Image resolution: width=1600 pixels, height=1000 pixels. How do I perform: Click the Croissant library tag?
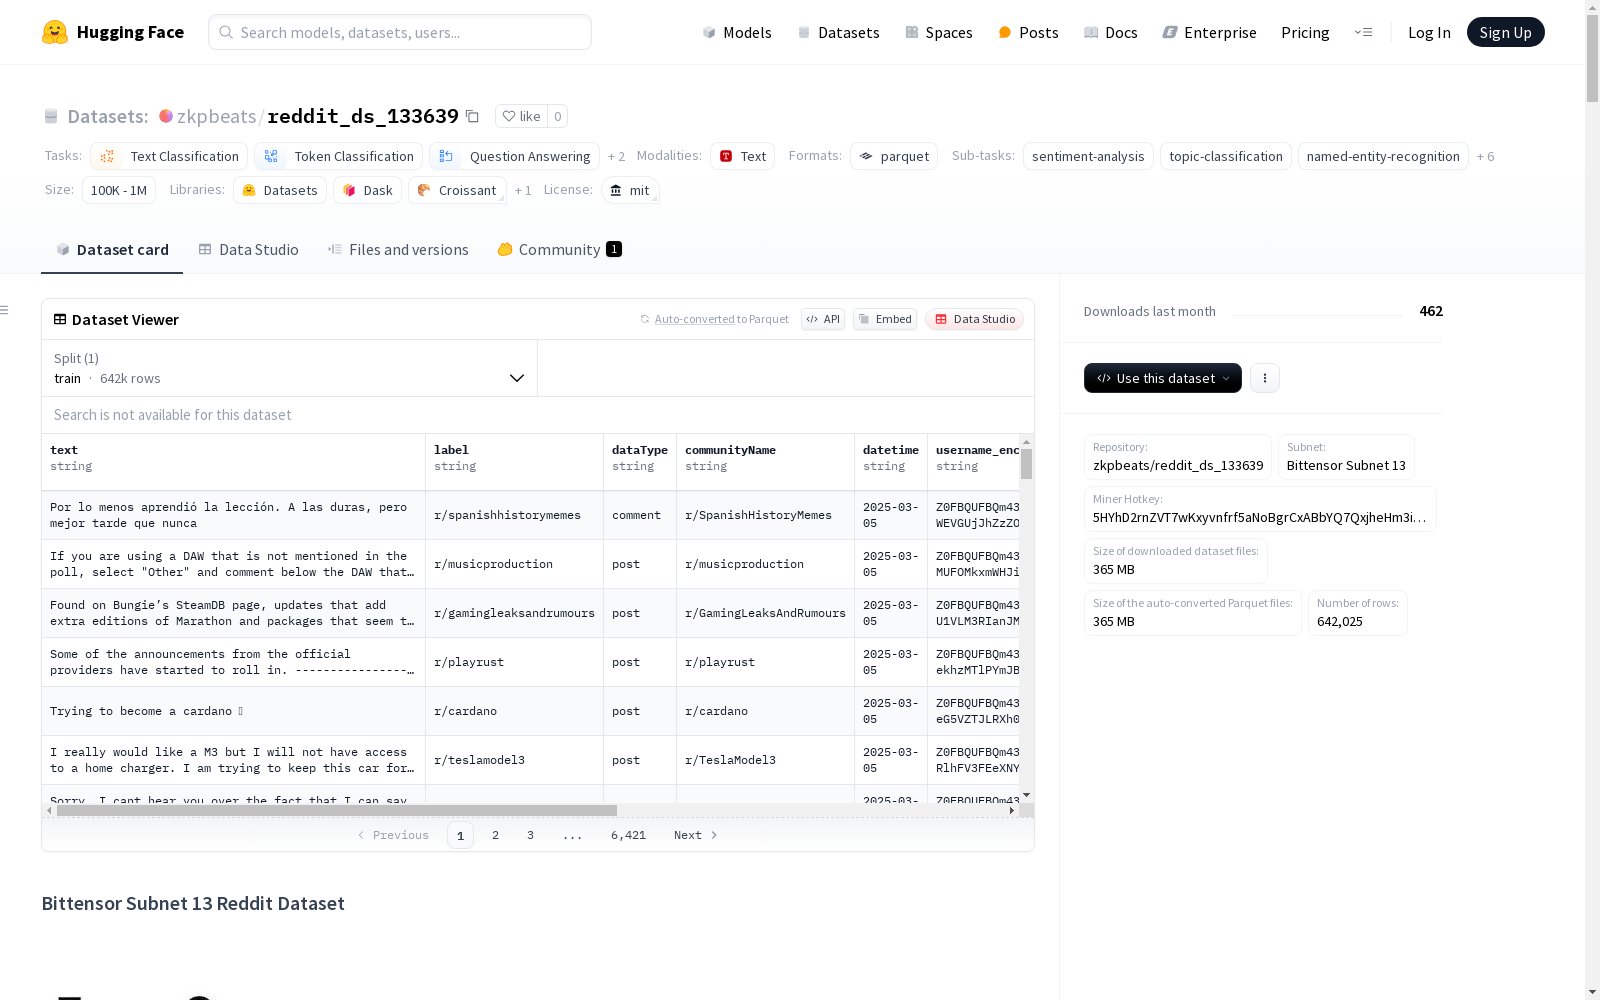tap(457, 190)
